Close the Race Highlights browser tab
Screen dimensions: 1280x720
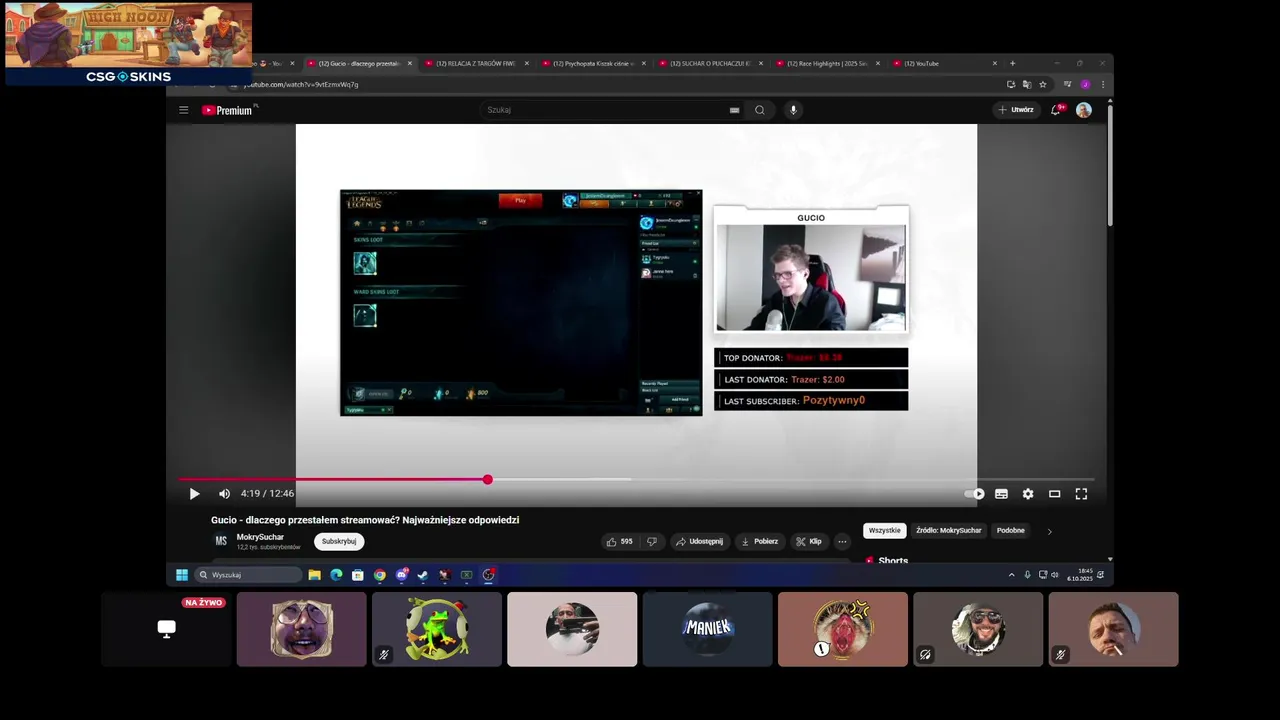[878, 63]
